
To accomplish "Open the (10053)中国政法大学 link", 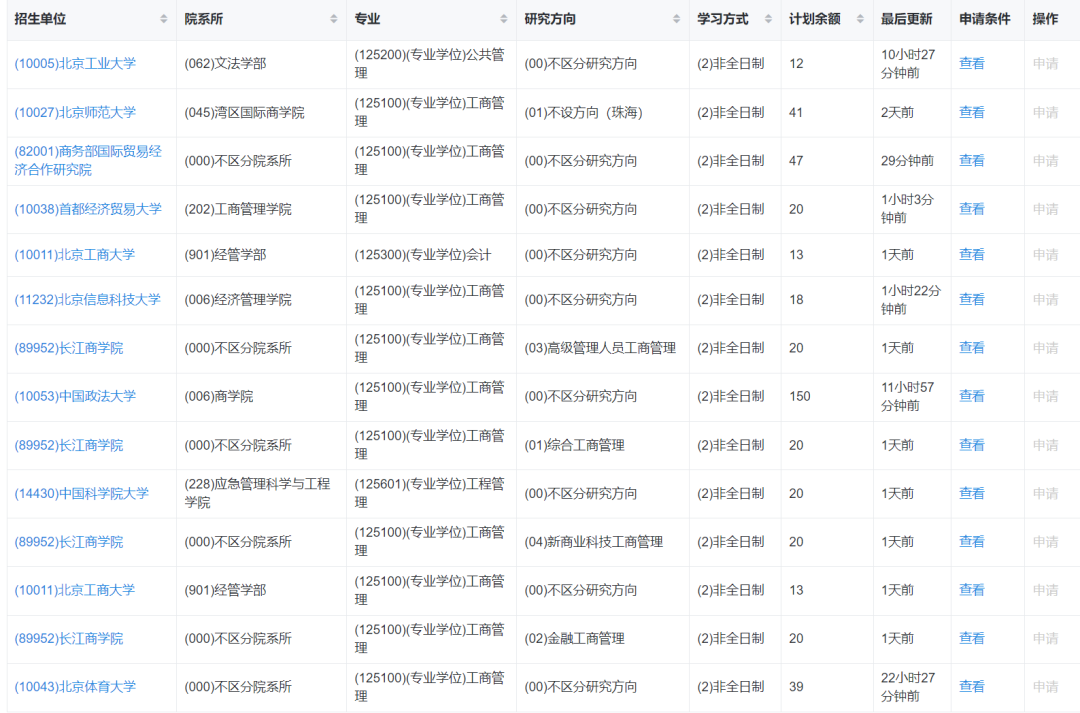I will pos(75,396).
